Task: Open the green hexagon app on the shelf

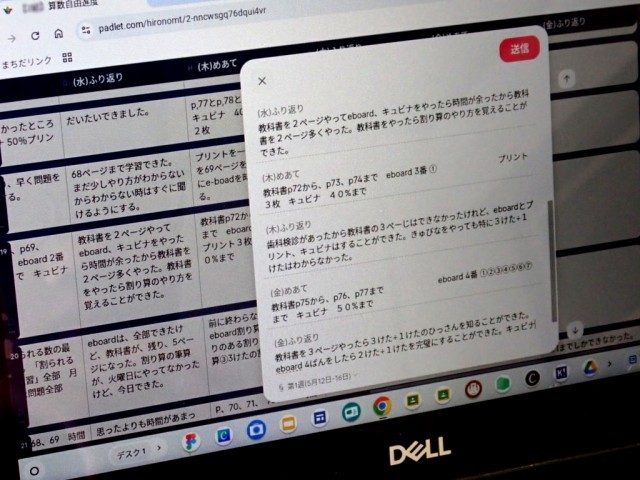Action: pos(503,384)
